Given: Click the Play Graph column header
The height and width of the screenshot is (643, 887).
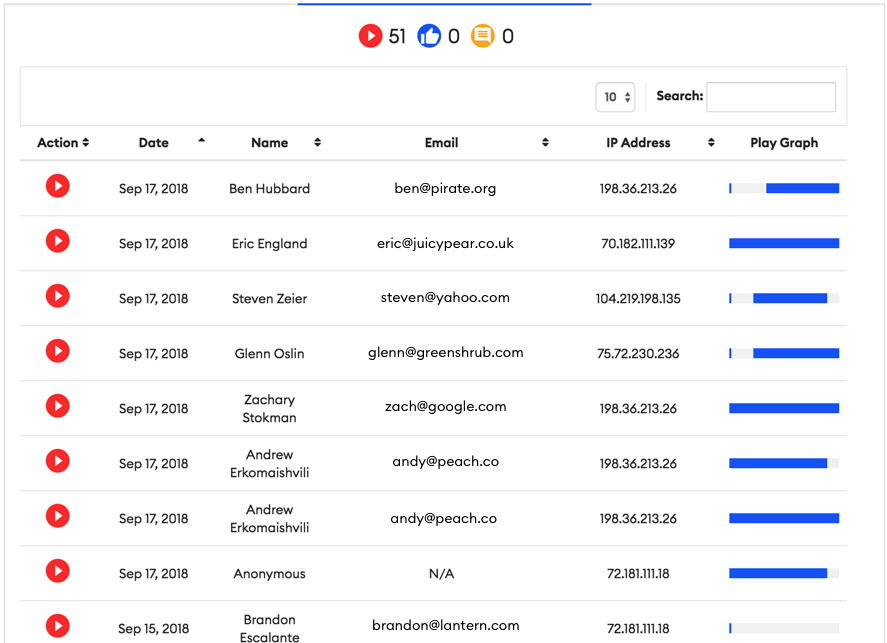Looking at the screenshot, I should click(784, 143).
